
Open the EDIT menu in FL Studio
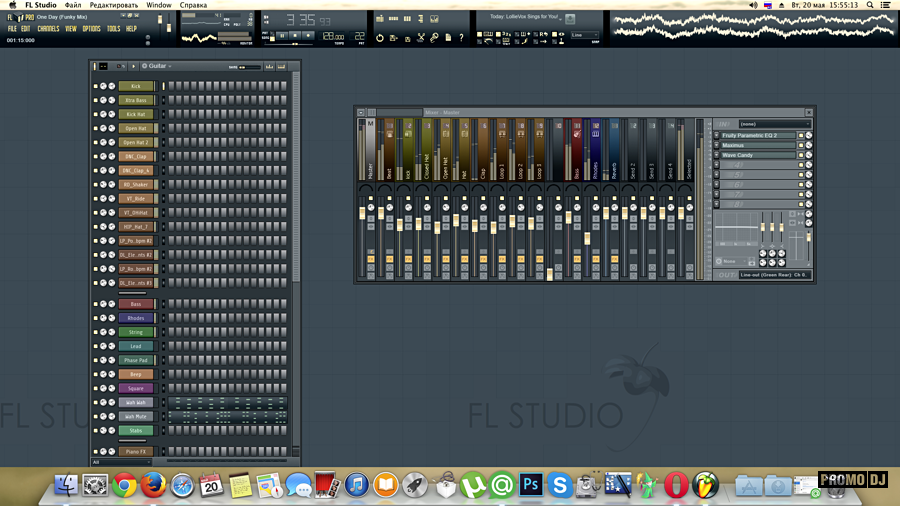(26, 29)
